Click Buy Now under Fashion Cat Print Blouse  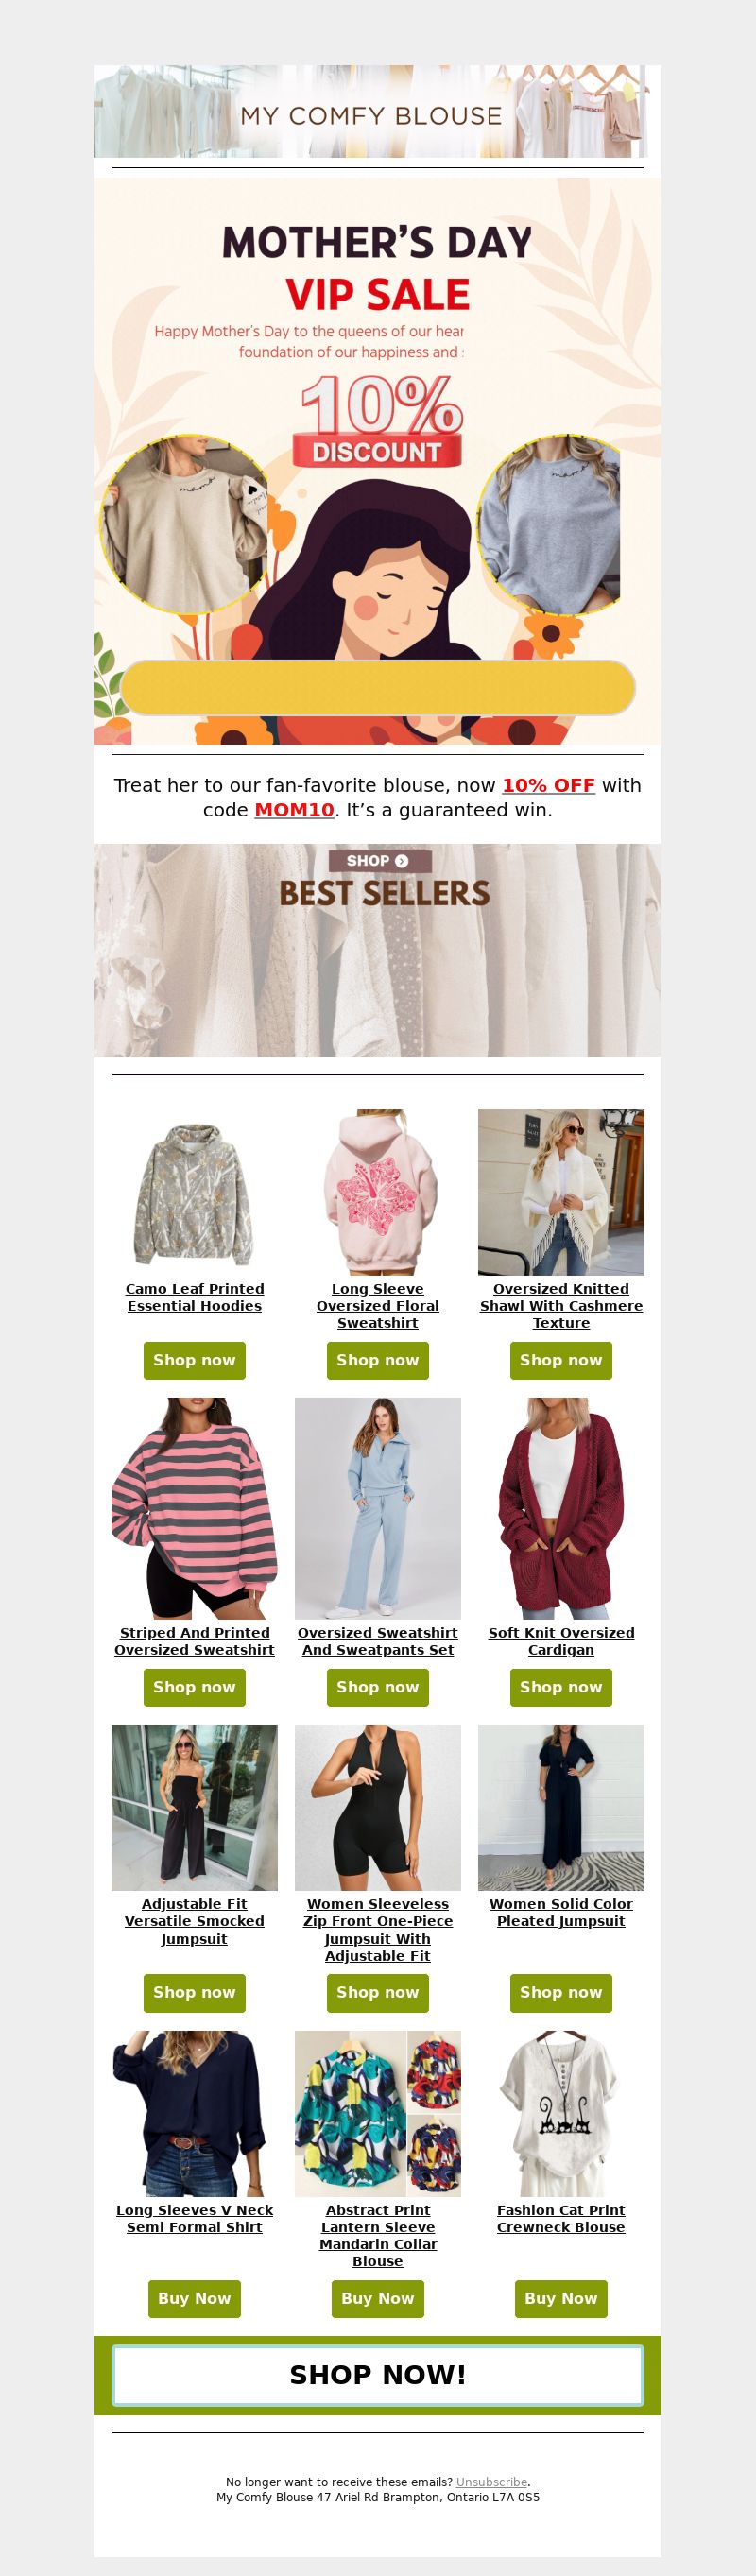pos(561,2298)
